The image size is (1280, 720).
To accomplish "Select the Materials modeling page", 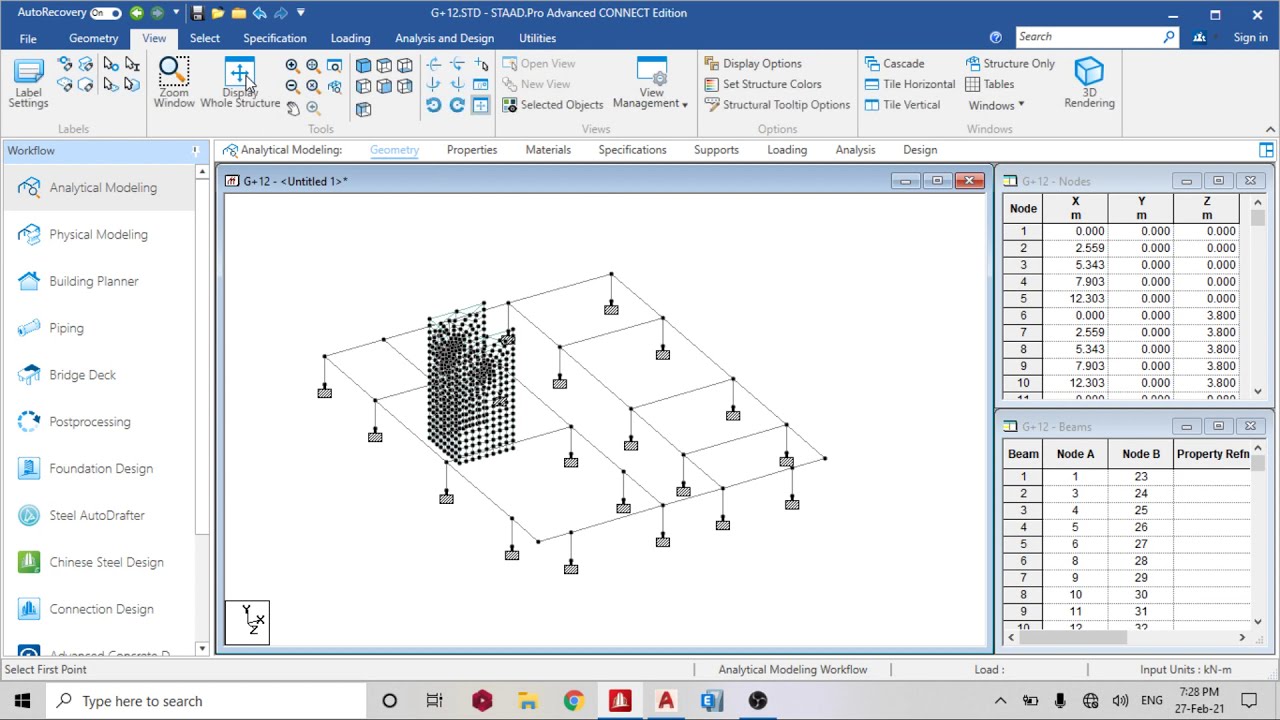I will (x=548, y=150).
